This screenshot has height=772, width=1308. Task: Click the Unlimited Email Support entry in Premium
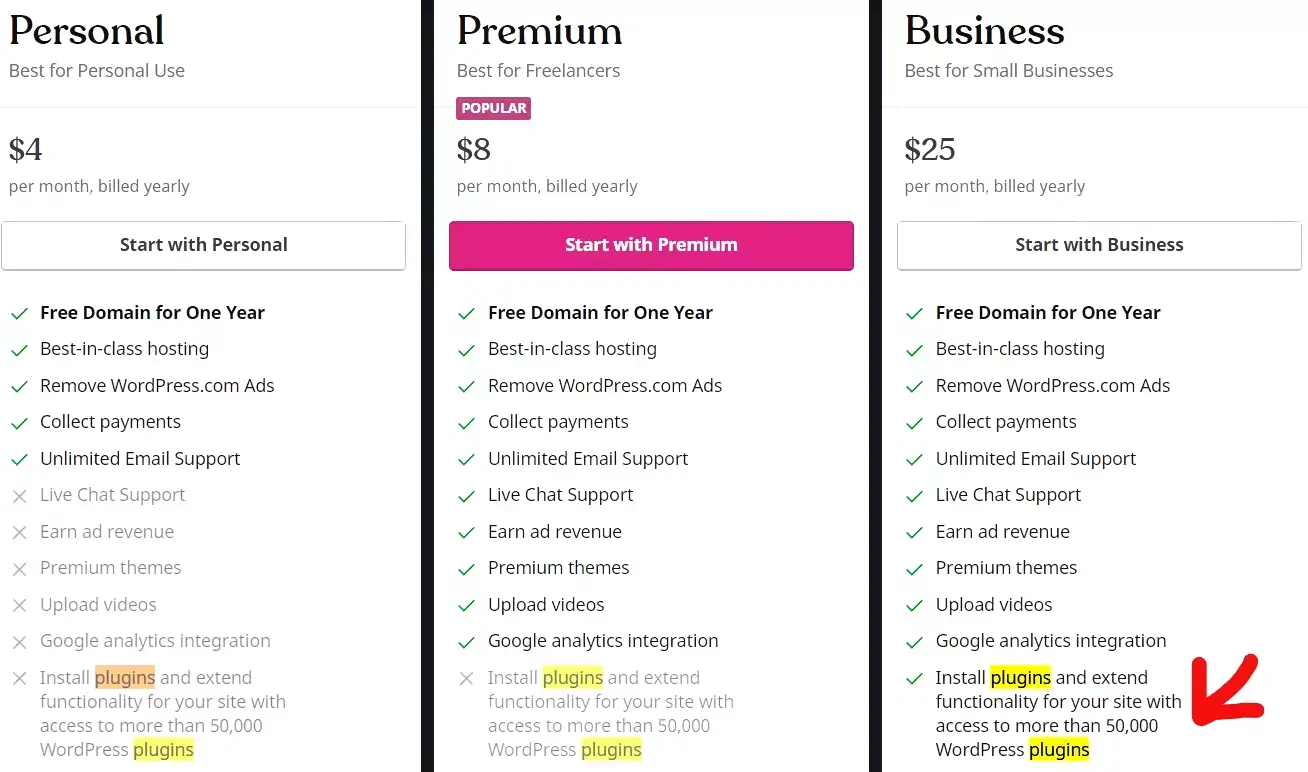click(x=588, y=458)
